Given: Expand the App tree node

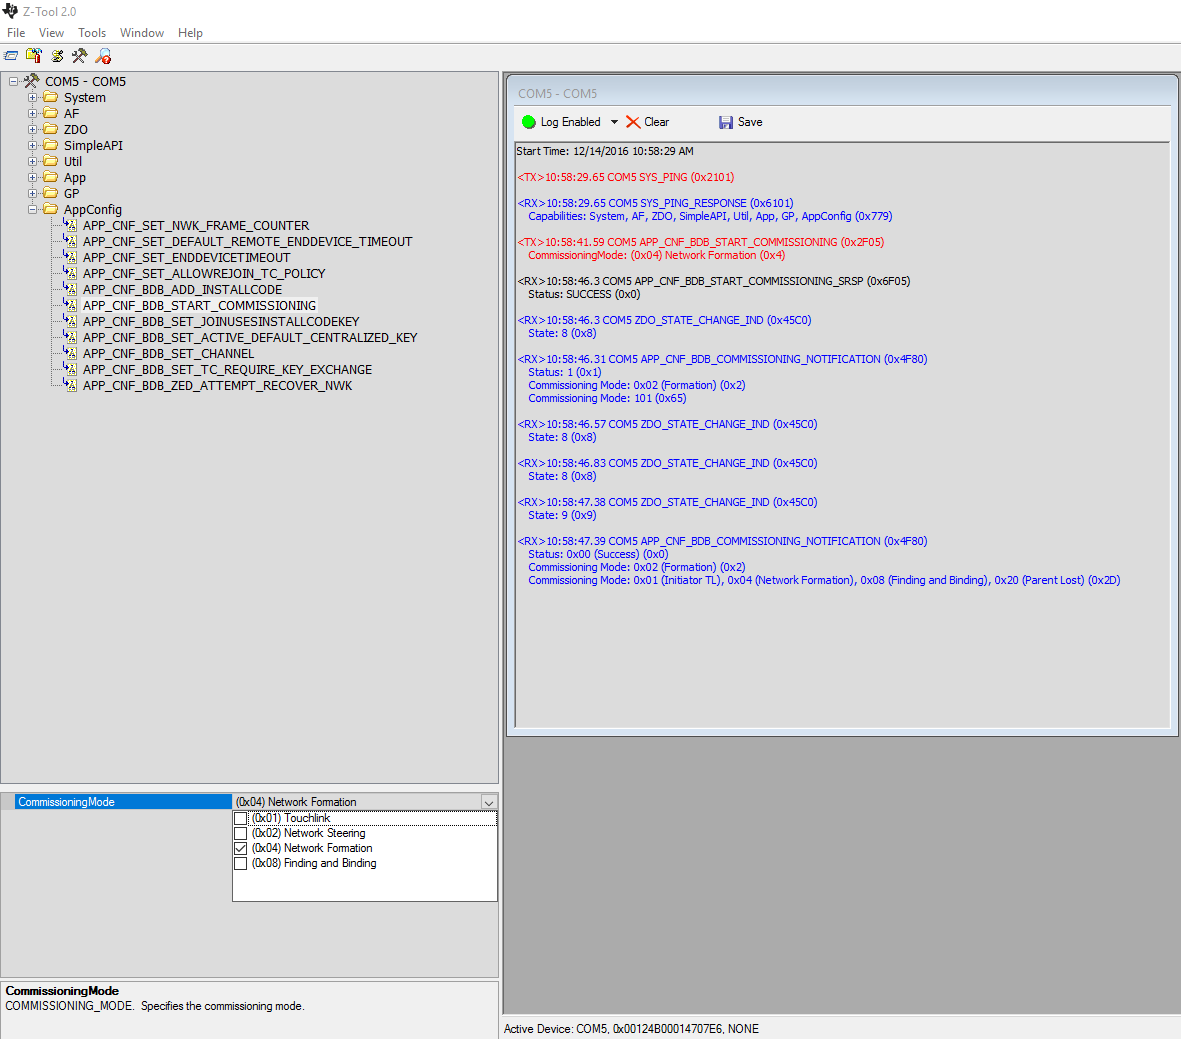Looking at the screenshot, I should coord(32,177).
